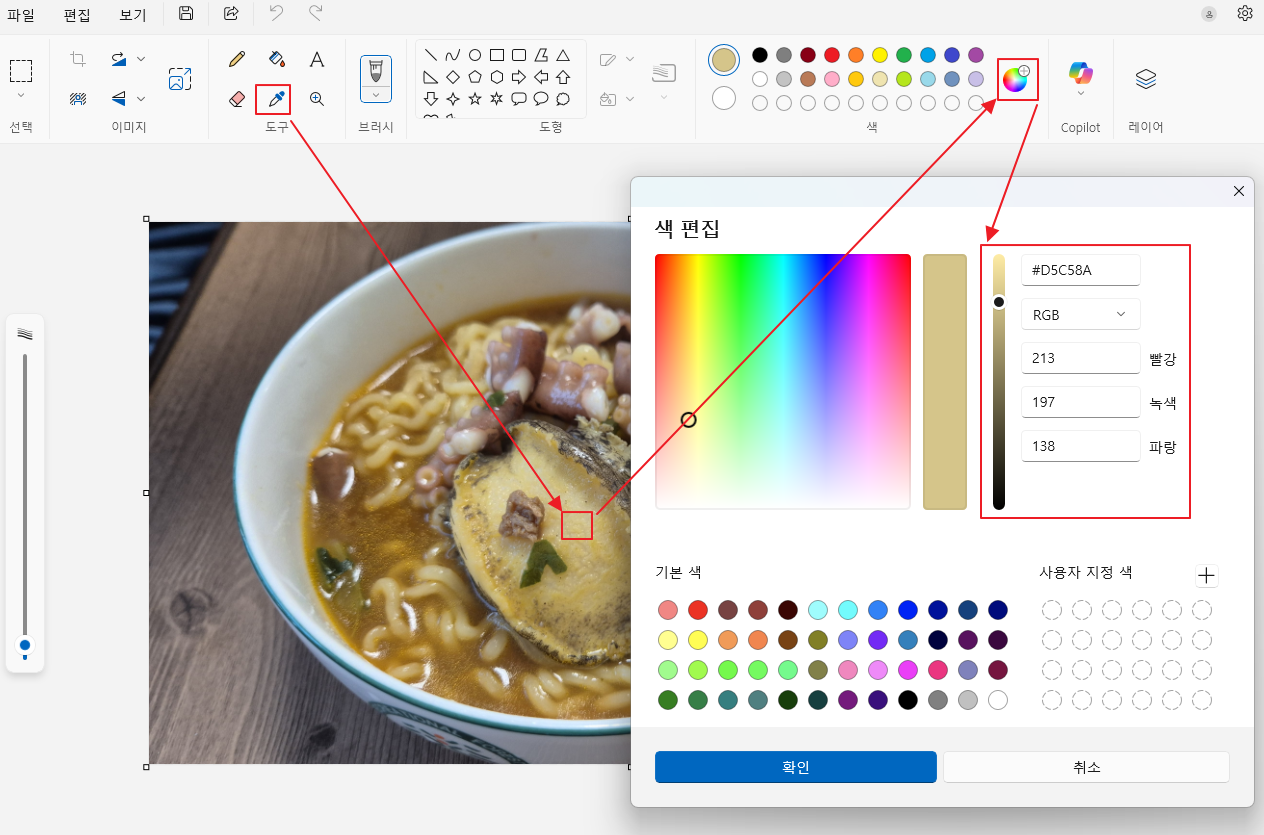
Task: Click the Undo arrow icon
Action: [x=276, y=13]
